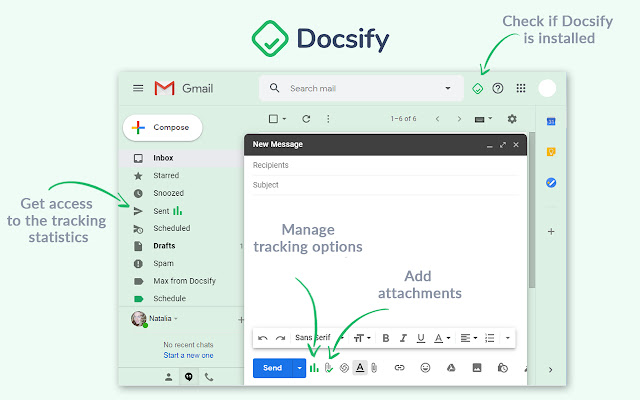Go to the newer page arrow
Screen dimensions: 640x400
point(438,119)
